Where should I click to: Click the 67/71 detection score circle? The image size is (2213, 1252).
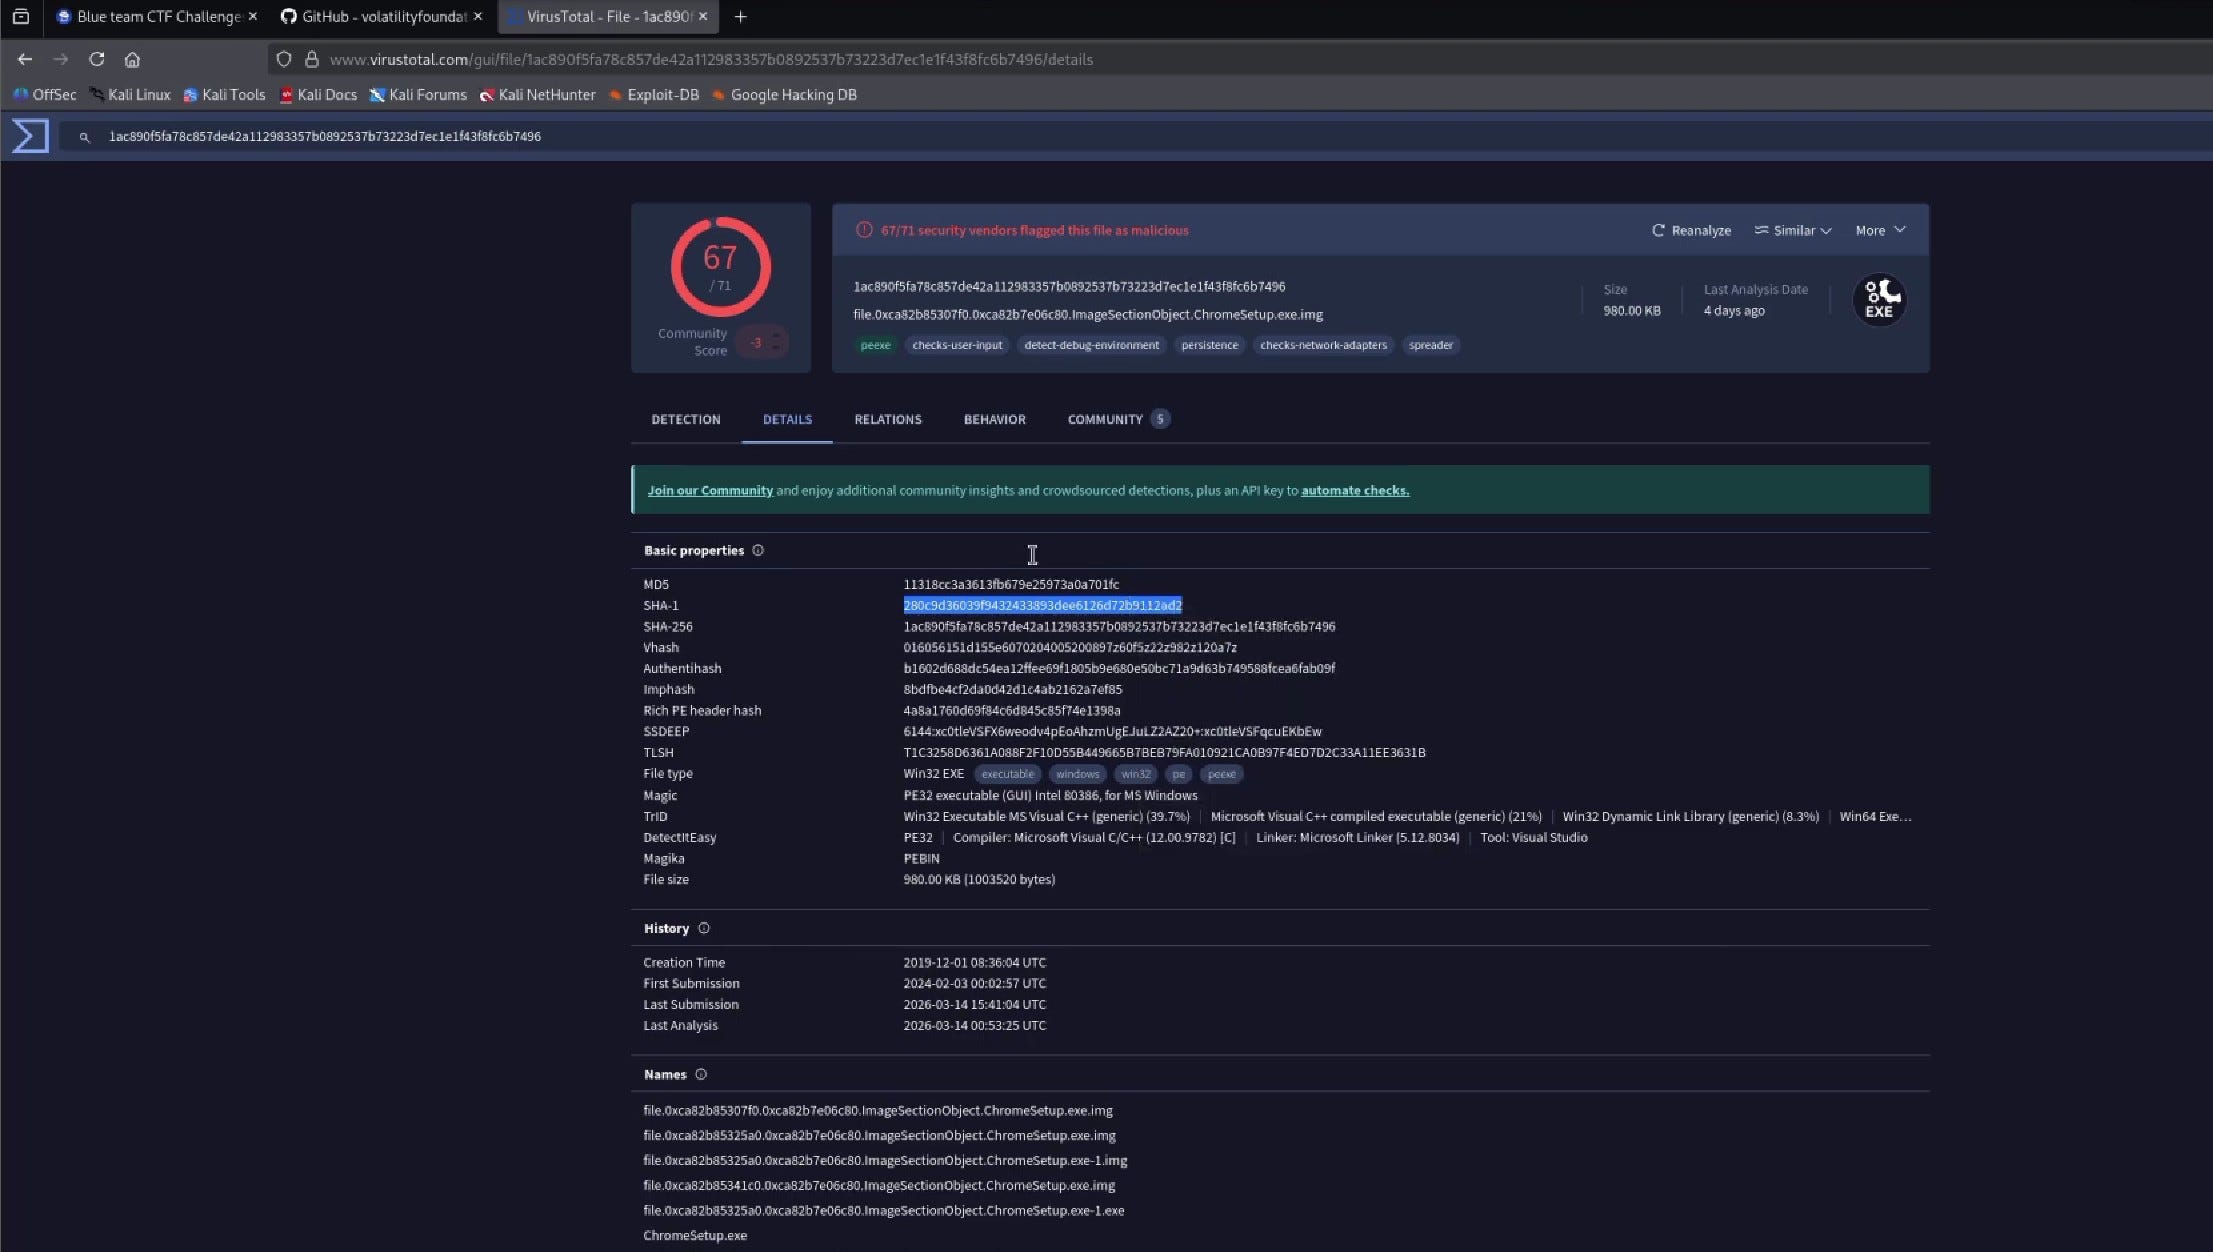click(720, 267)
